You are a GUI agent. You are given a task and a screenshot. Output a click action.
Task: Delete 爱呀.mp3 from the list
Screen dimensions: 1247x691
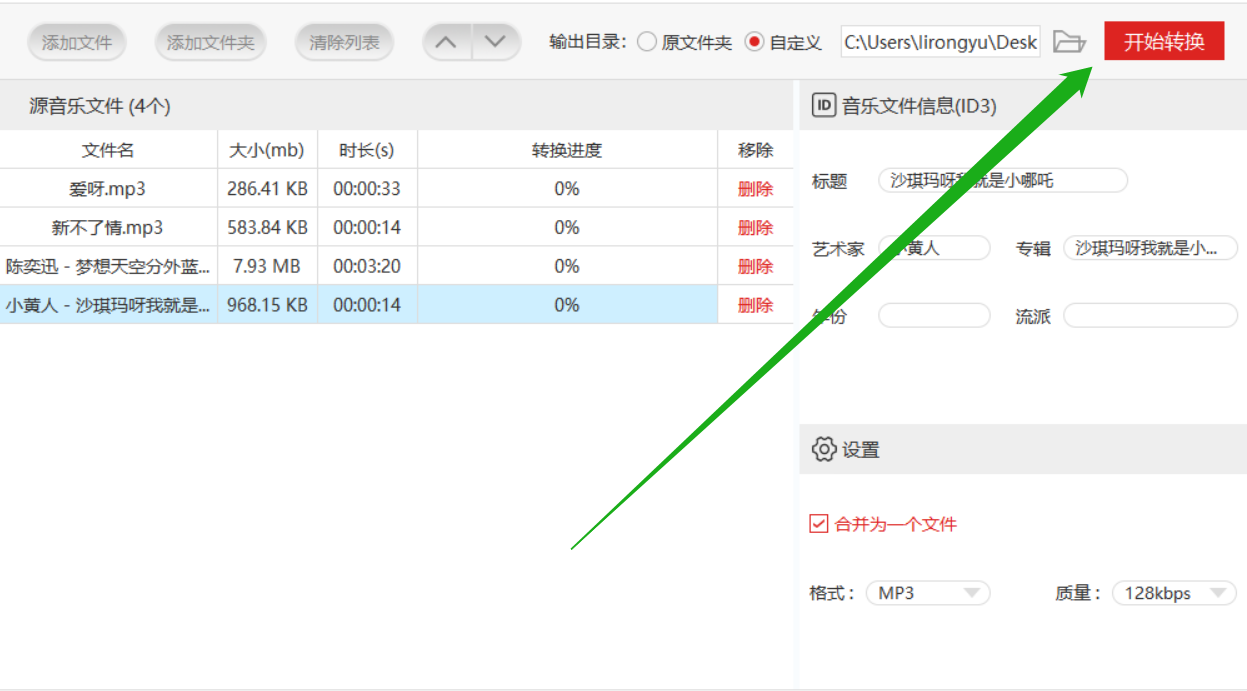[x=755, y=188]
